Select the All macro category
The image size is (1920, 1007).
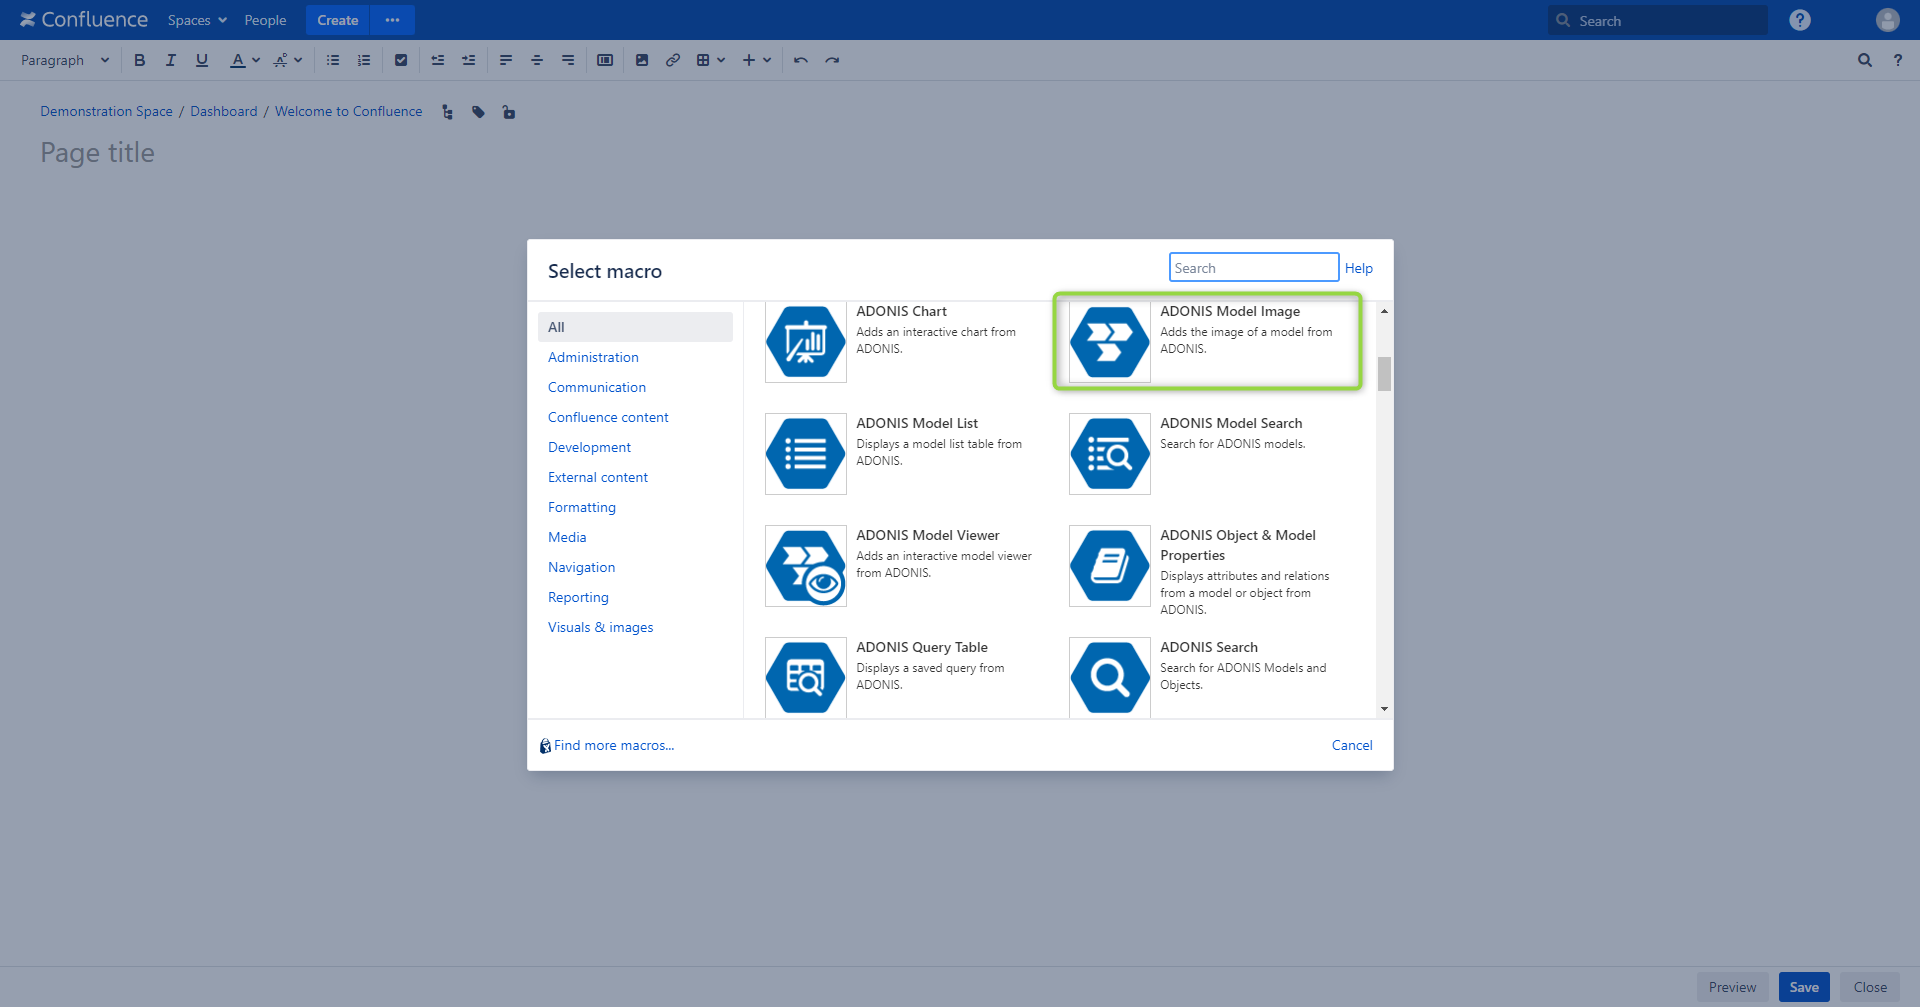[x=635, y=327]
